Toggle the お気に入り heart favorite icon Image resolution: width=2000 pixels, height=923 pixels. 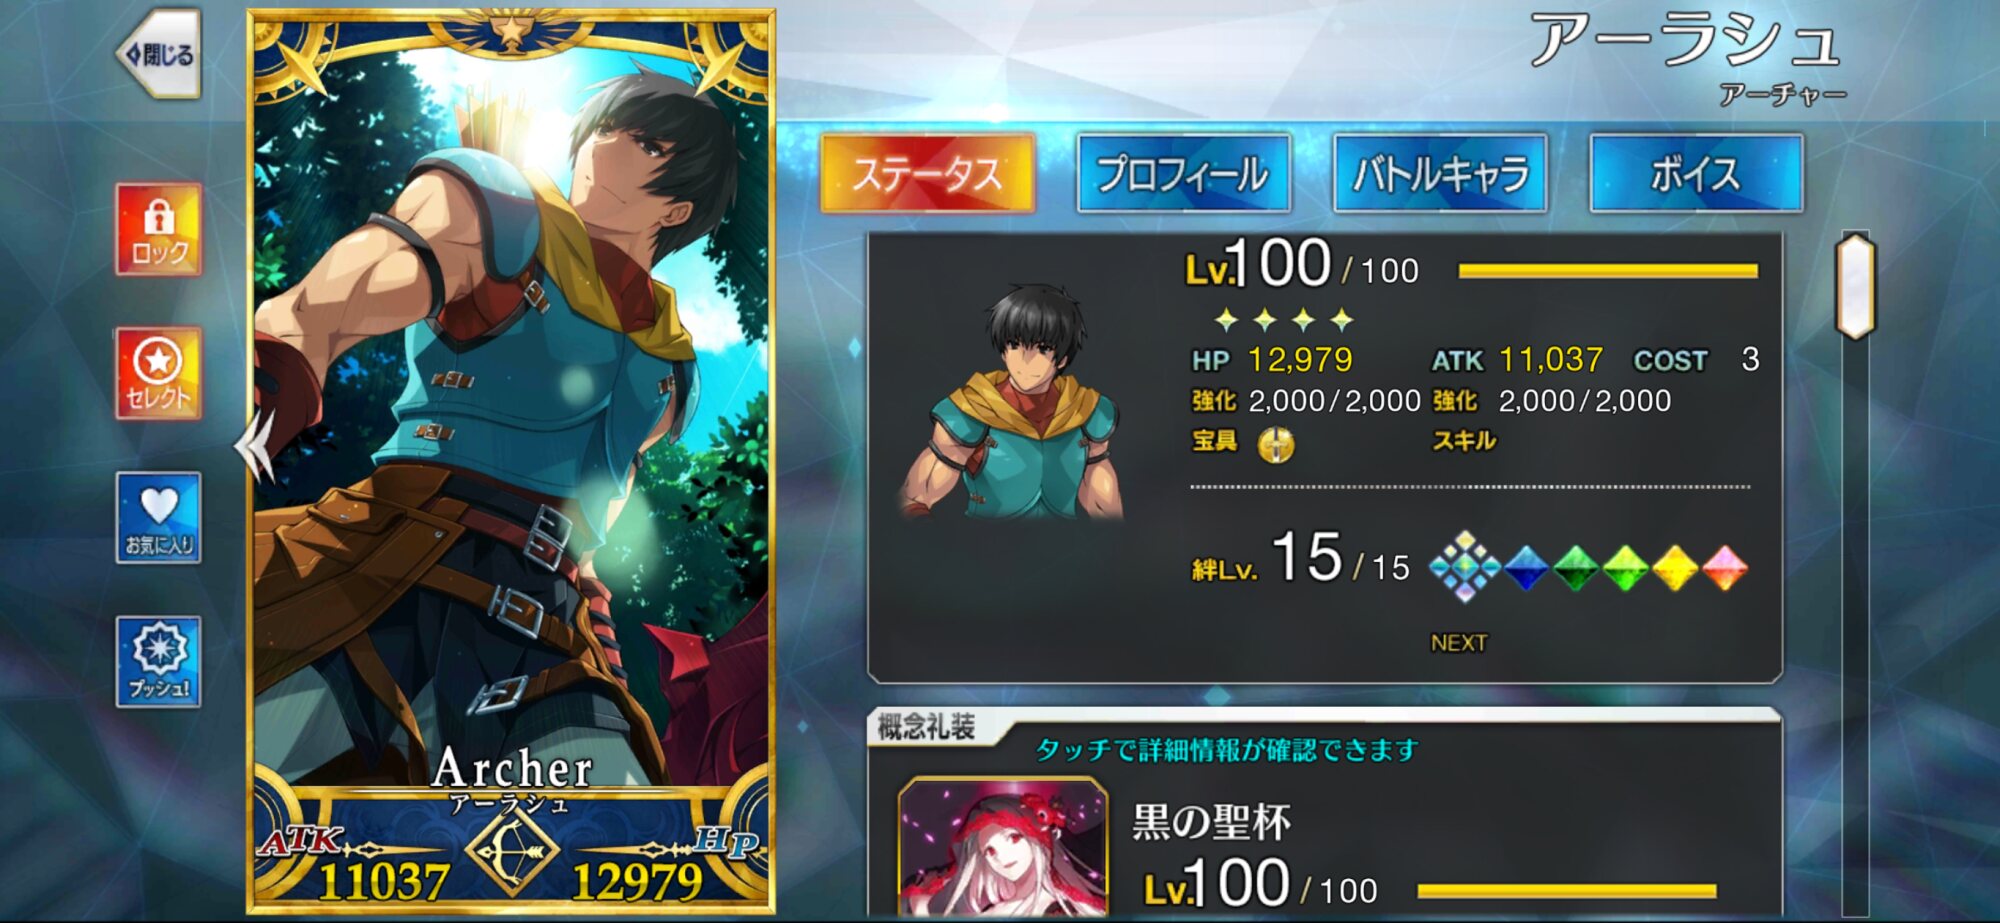(x=159, y=518)
